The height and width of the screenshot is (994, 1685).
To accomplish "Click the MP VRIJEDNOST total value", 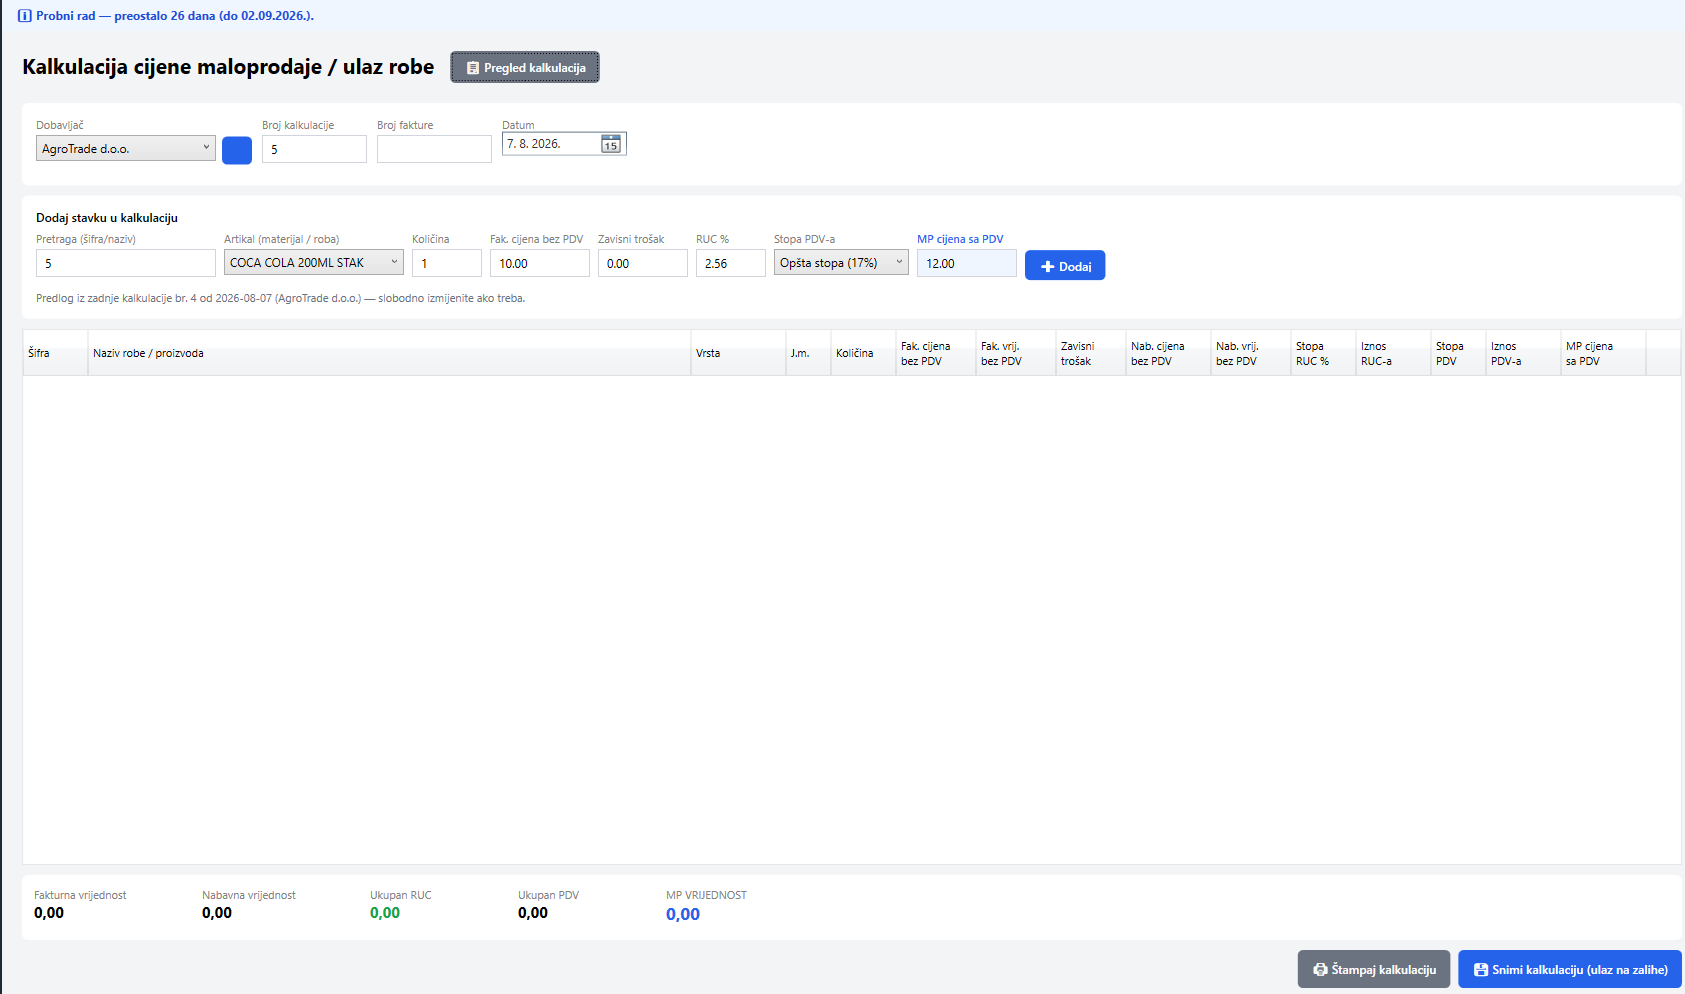I will point(683,914).
